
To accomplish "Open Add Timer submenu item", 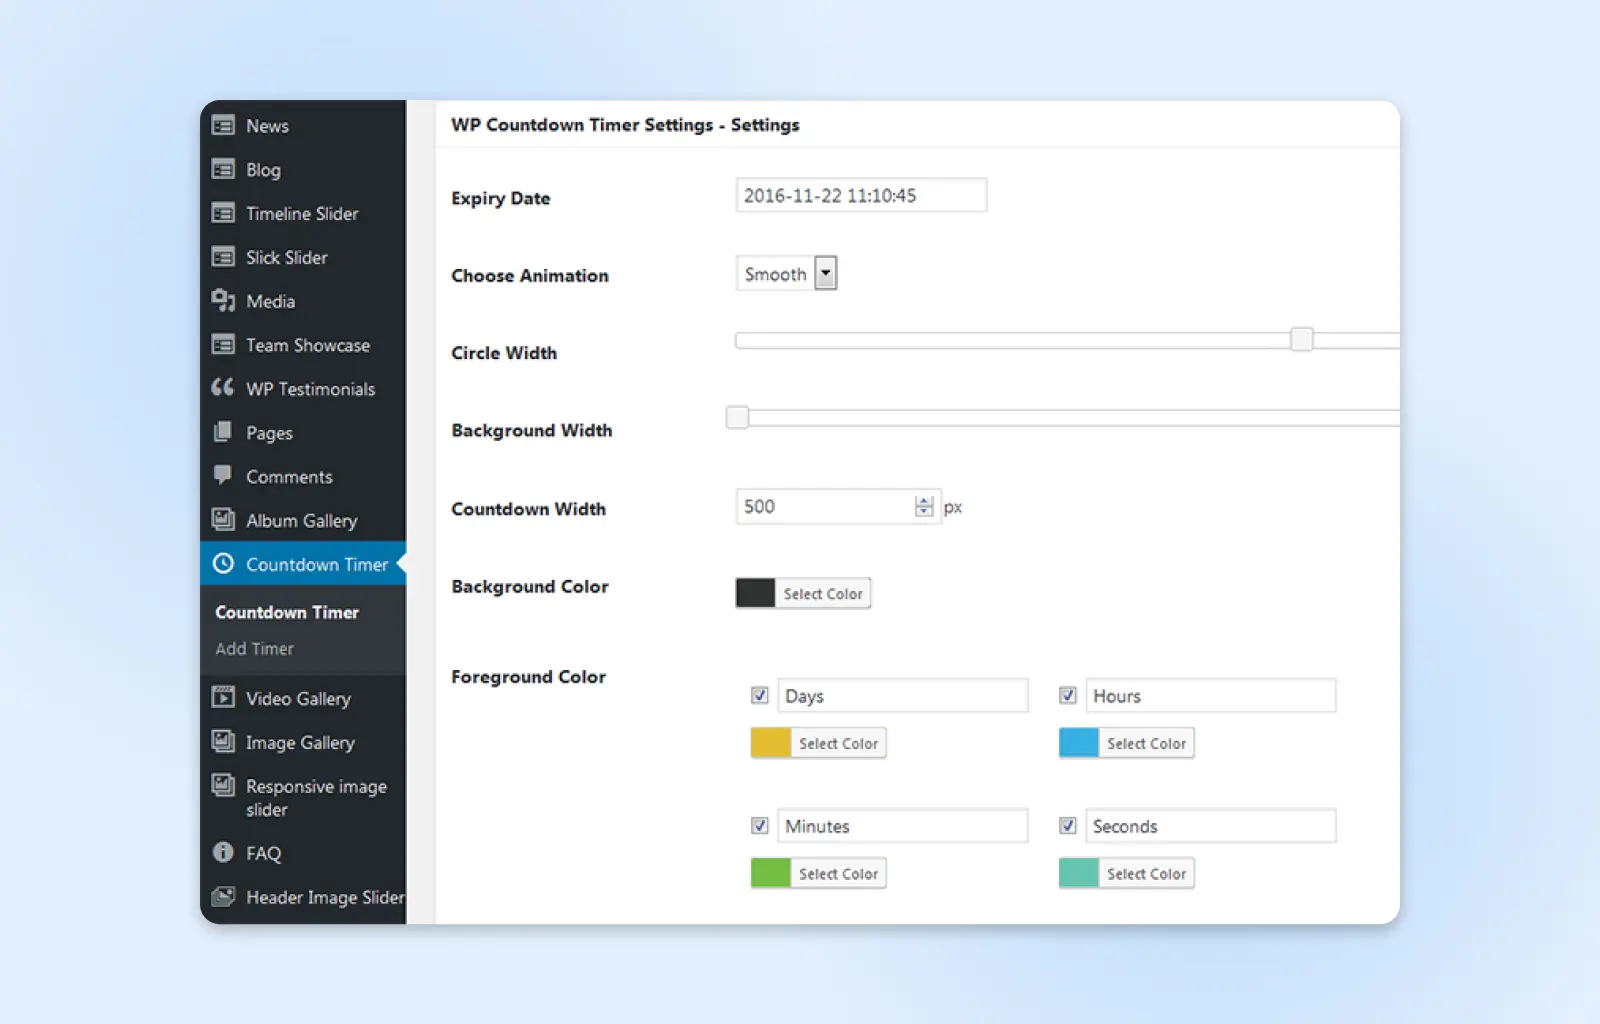I will pyautogui.click(x=255, y=649).
